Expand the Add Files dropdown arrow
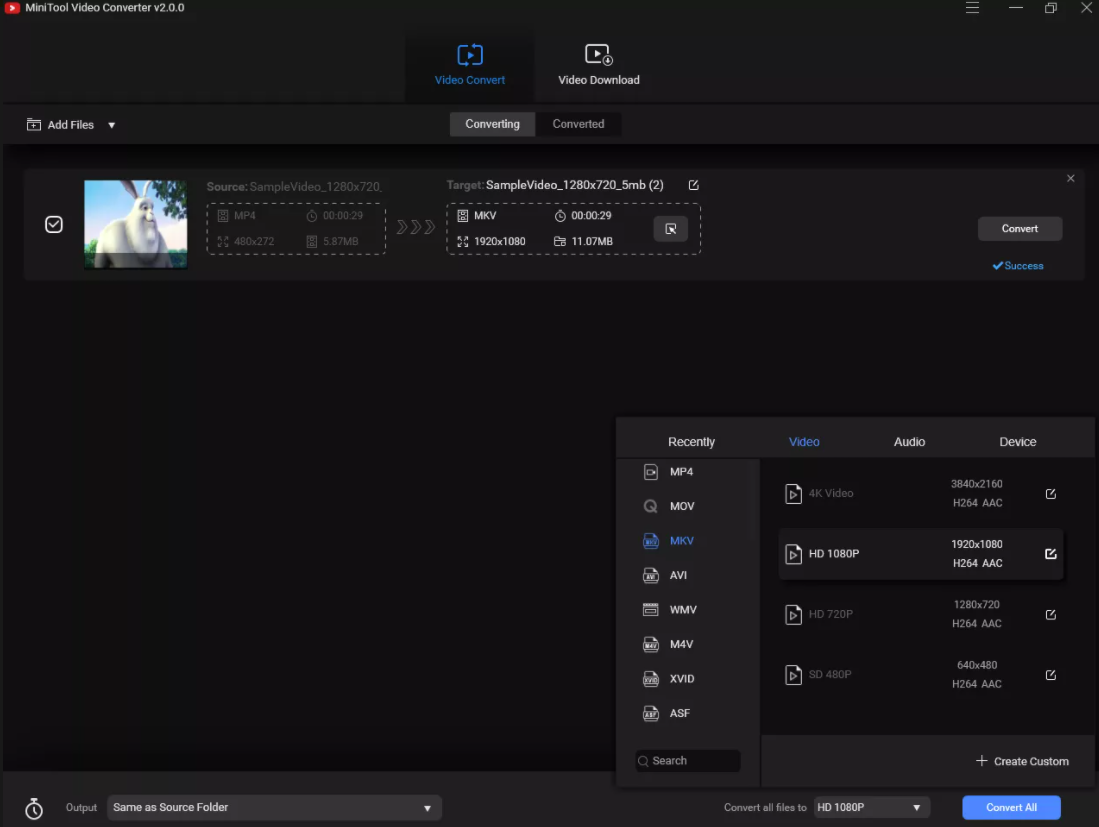Screen dimensions: 1099x827 click(x=111, y=125)
